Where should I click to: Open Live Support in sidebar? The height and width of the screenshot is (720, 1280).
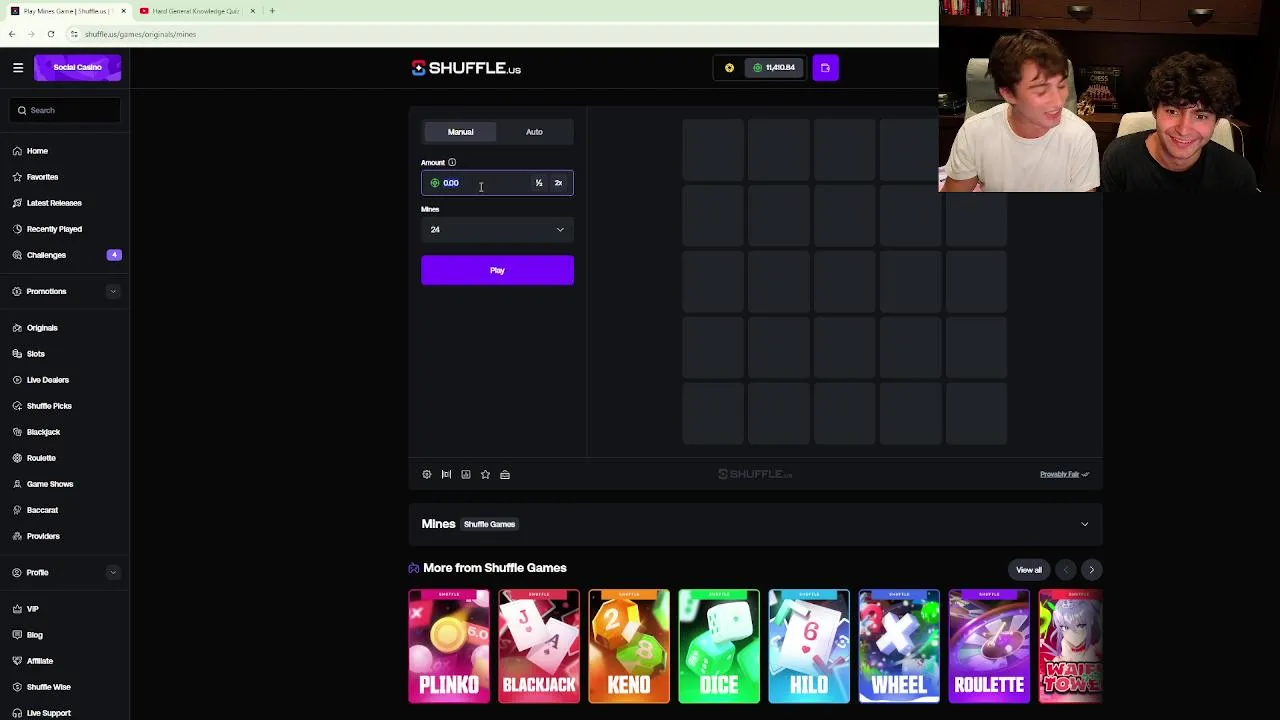(x=49, y=713)
